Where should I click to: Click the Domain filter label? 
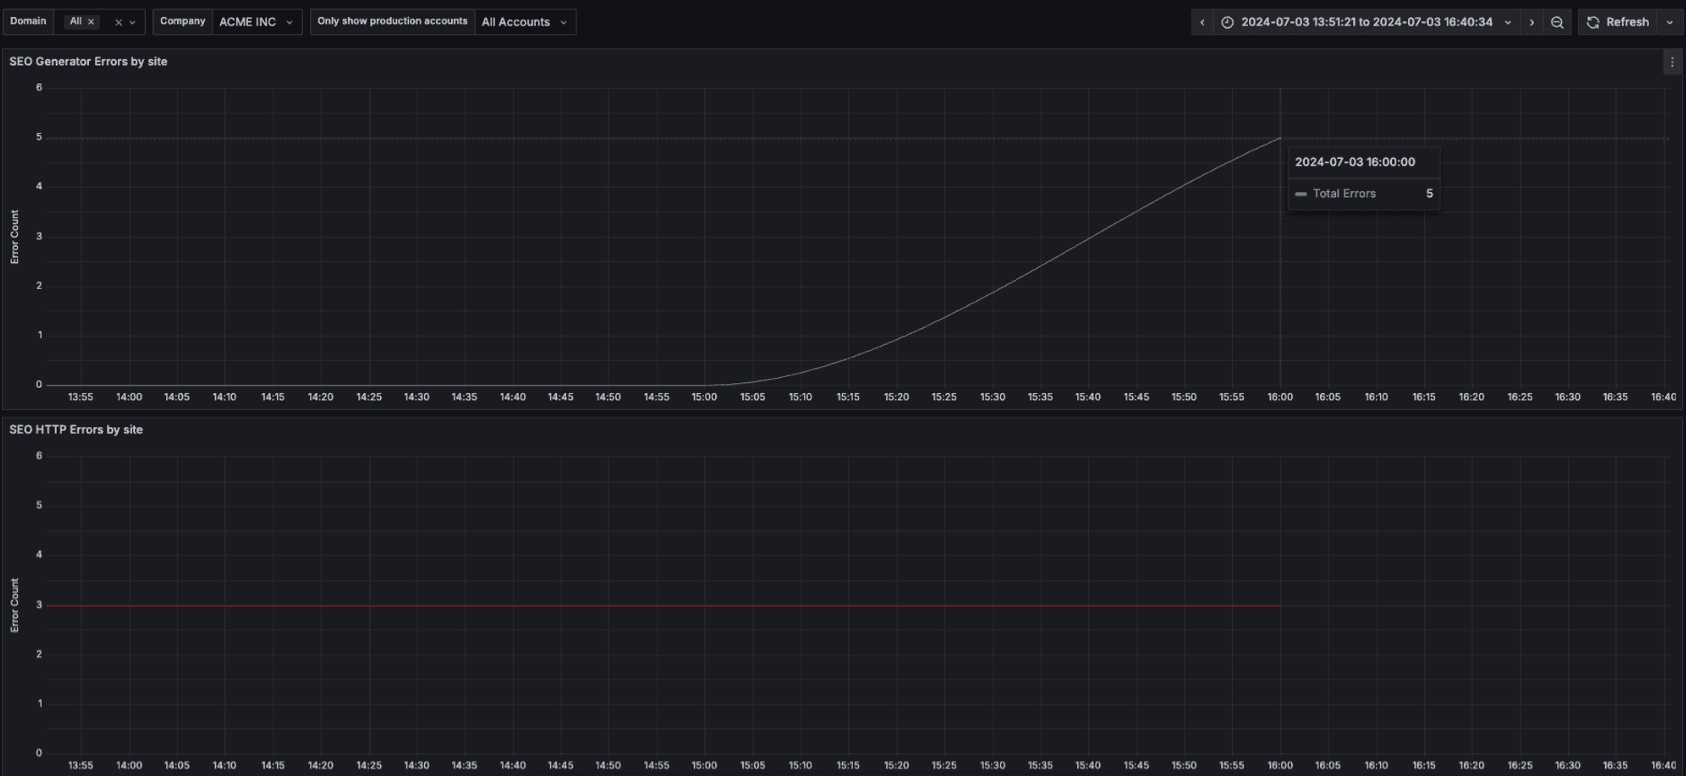pyautogui.click(x=28, y=21)
